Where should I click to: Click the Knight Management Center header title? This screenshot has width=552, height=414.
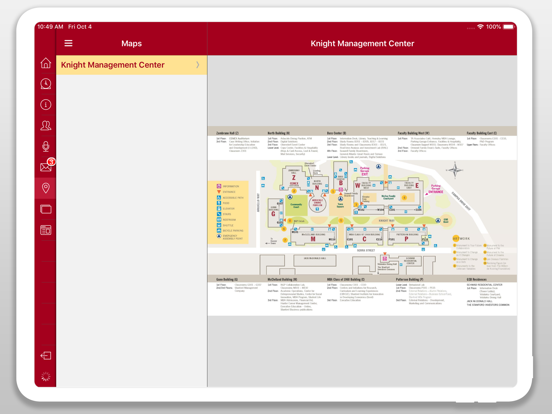362,43
